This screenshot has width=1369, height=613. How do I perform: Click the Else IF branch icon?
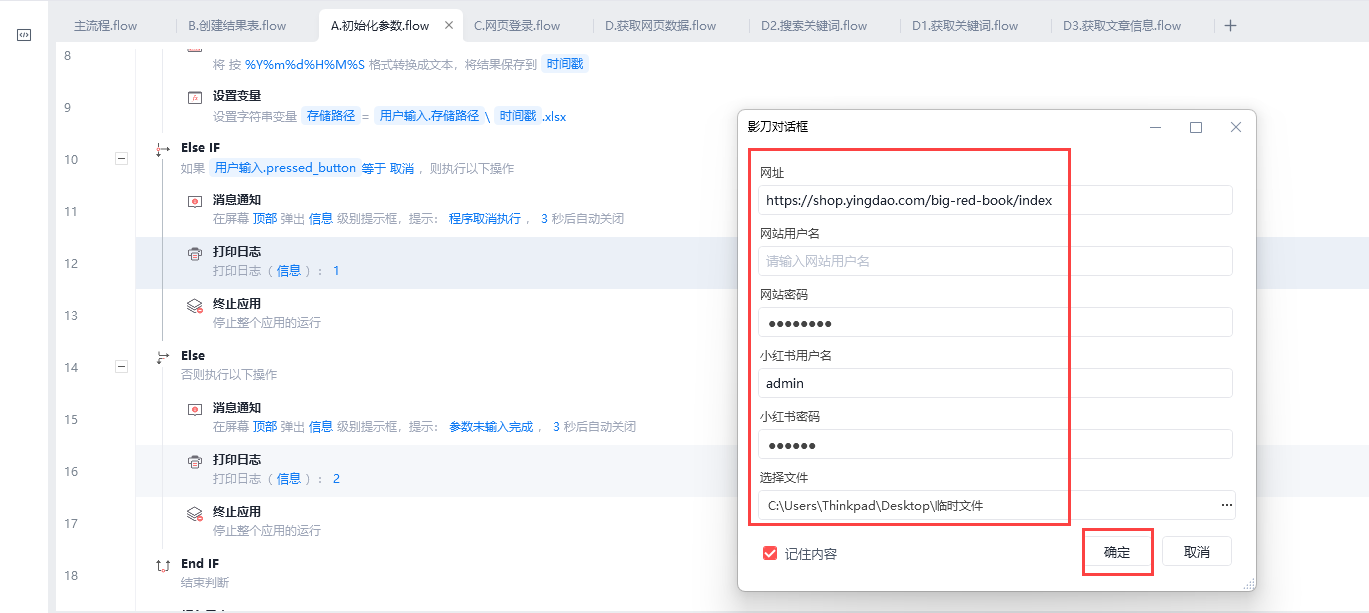[x=164, y=149]
